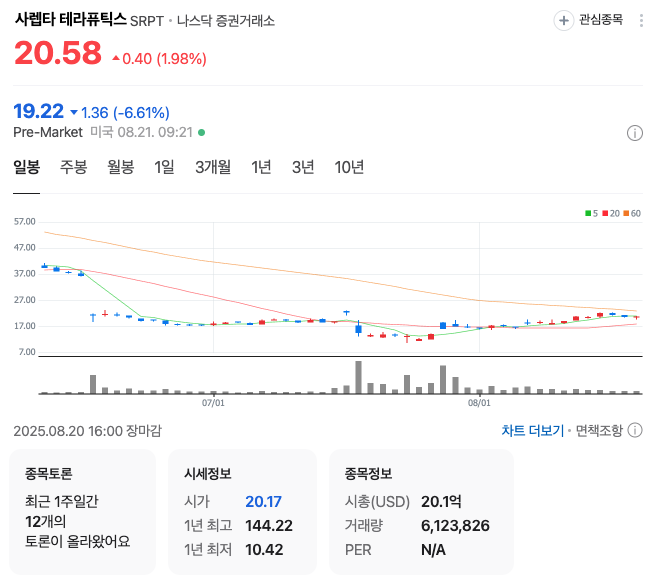Click the 거래량 value 6,123,826
Screen dimensions: 658x588
tap(455, 525)
